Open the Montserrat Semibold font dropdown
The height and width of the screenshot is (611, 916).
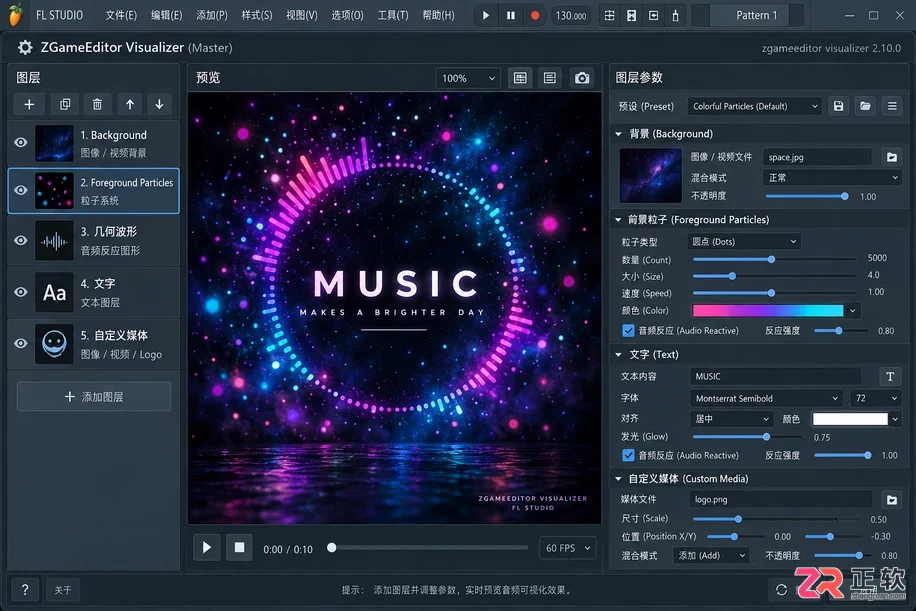(766, 398)
